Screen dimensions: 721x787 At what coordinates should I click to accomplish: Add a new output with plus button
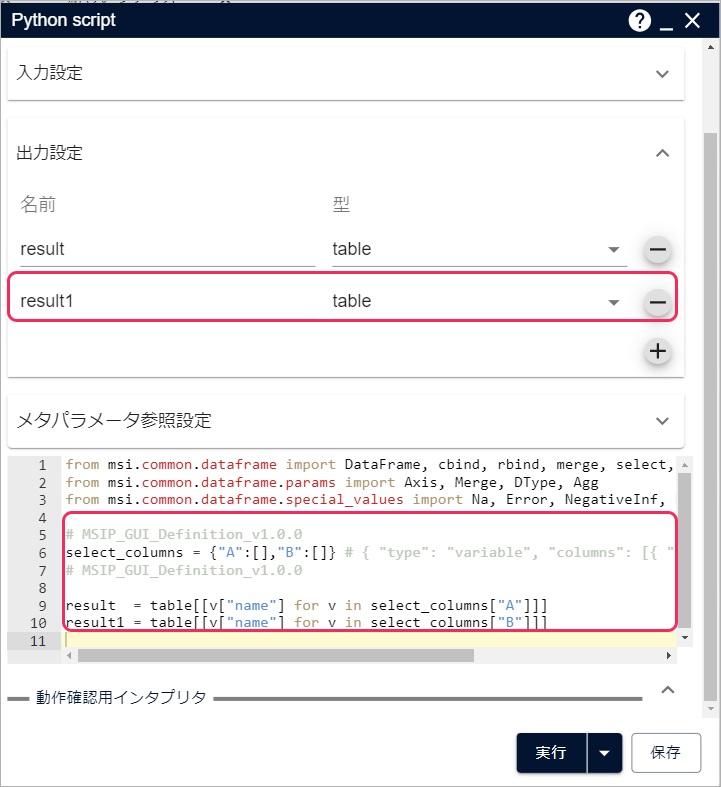[x=658, y=351]
